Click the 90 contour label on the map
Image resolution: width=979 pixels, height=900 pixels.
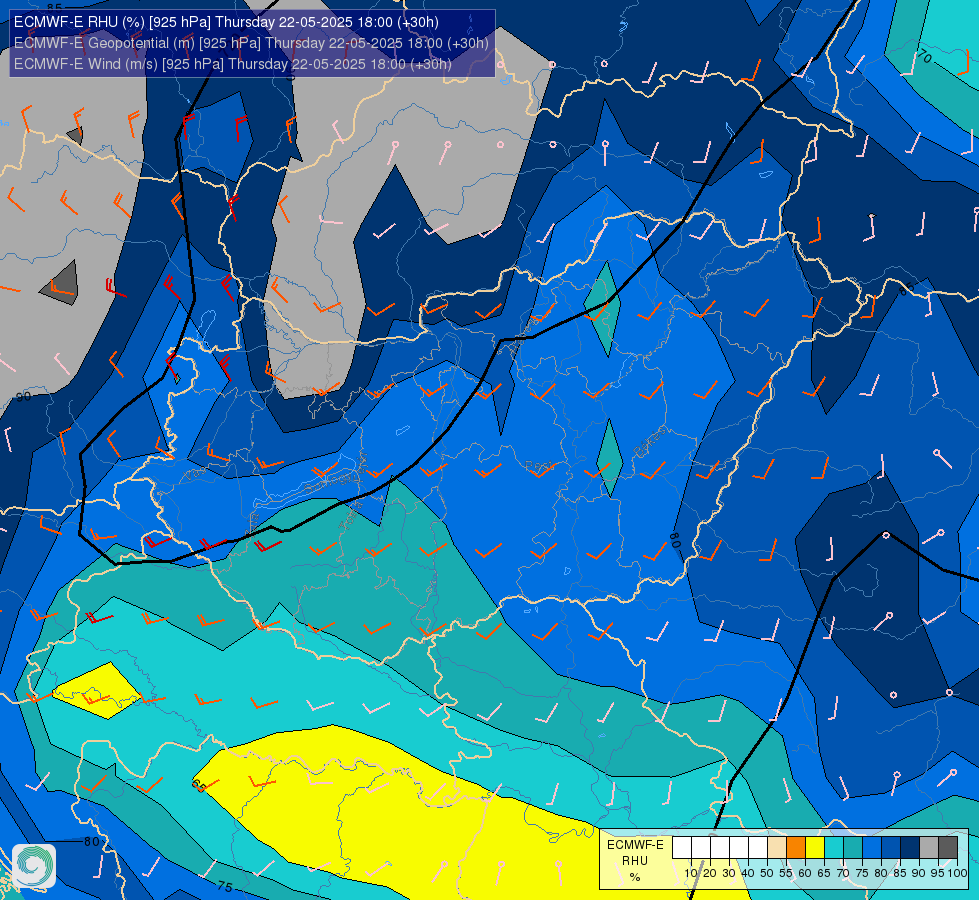click(24, 397)
